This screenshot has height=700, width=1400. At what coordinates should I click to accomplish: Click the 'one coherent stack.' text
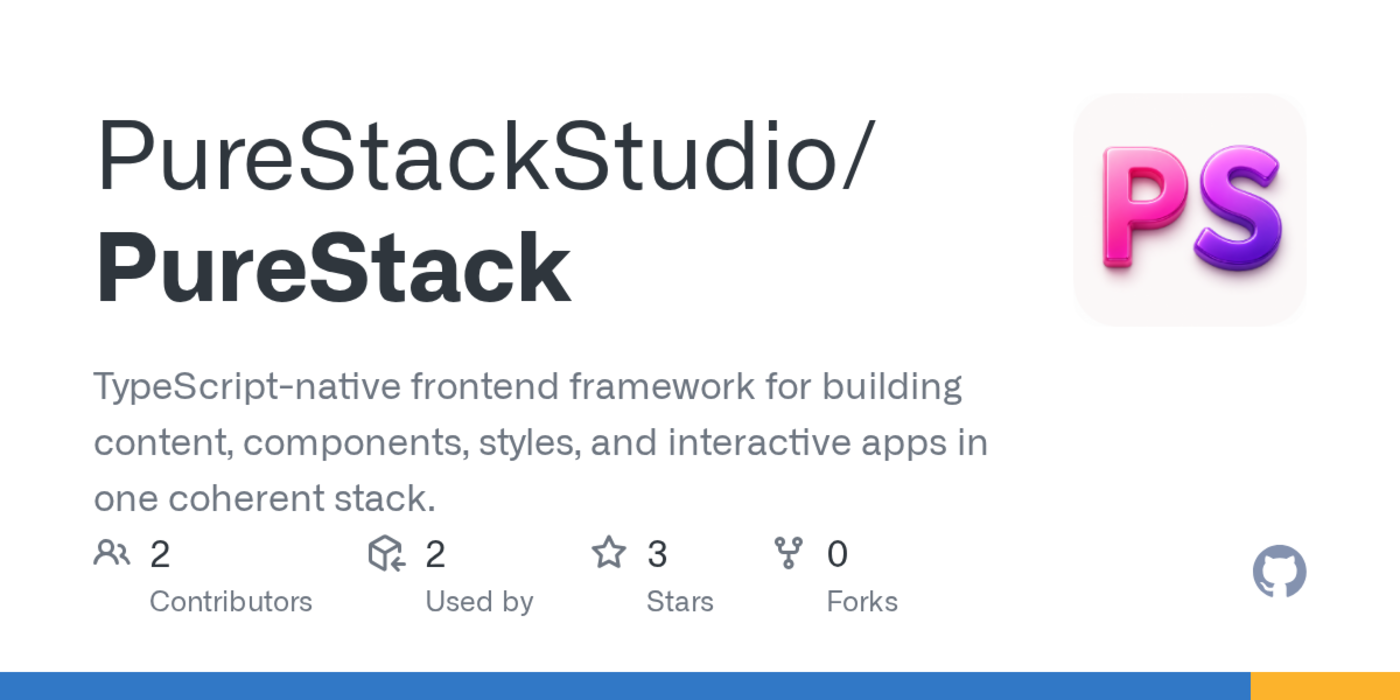tap(265, 499)
